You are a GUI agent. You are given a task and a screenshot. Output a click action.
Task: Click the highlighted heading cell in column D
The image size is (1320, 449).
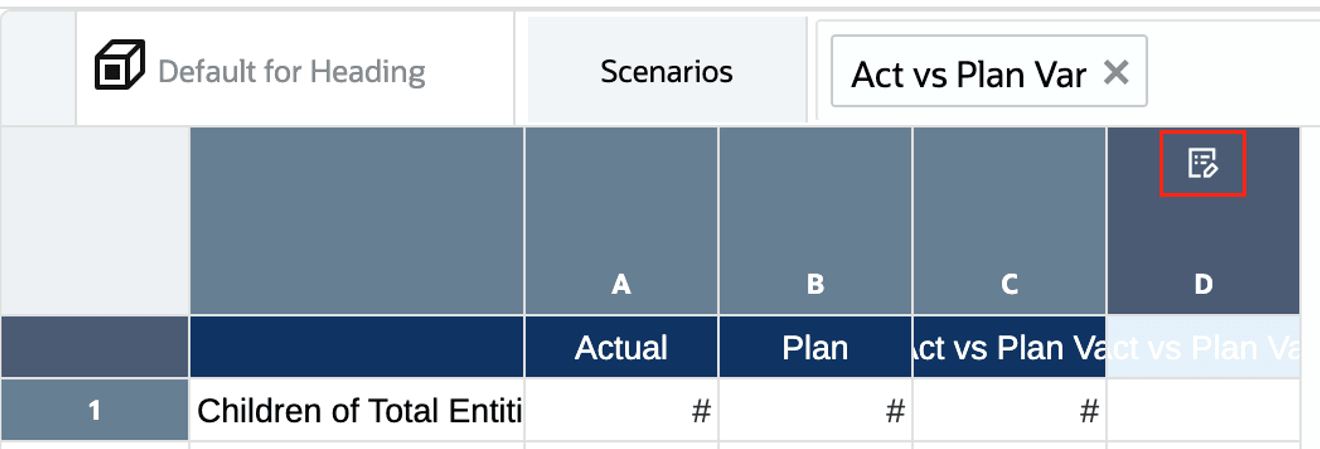[x=1203, y=348]
